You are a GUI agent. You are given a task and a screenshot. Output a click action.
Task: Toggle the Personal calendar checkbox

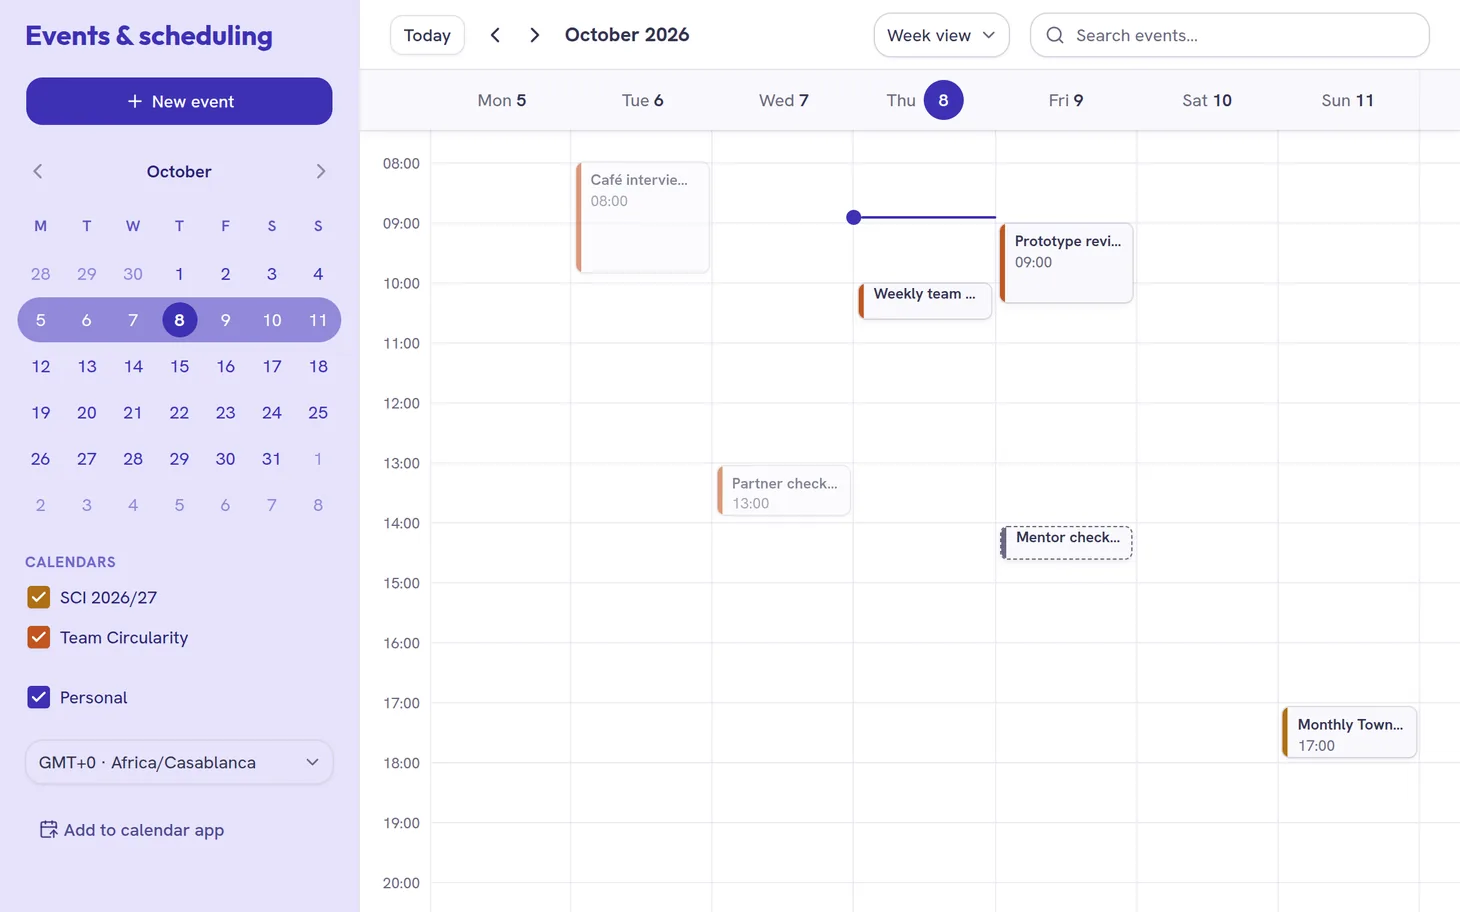click(x=39, y=697)
